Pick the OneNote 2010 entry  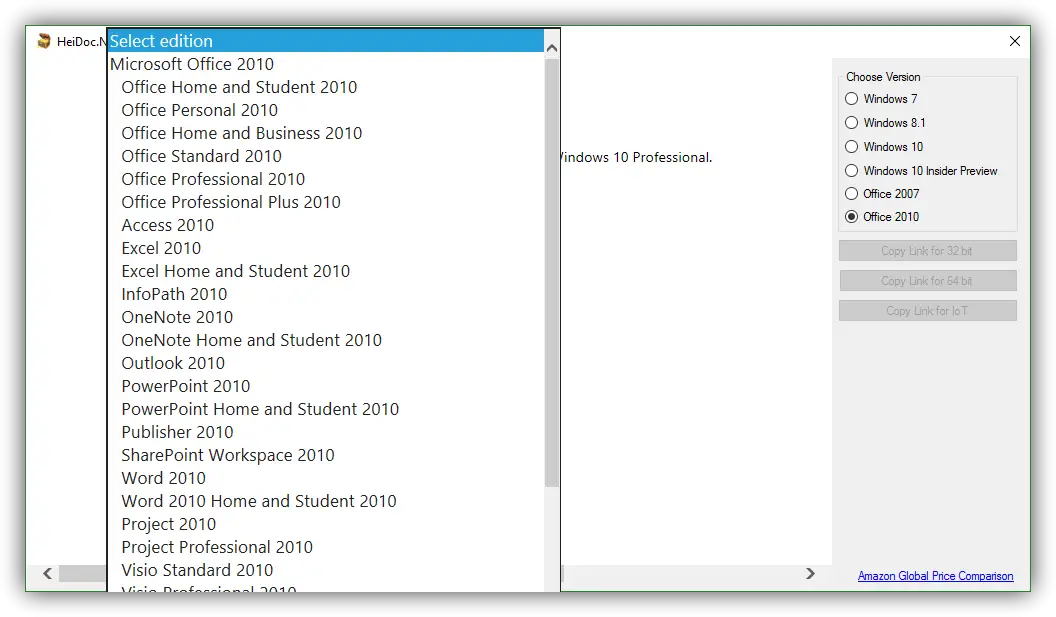[326, 317]
